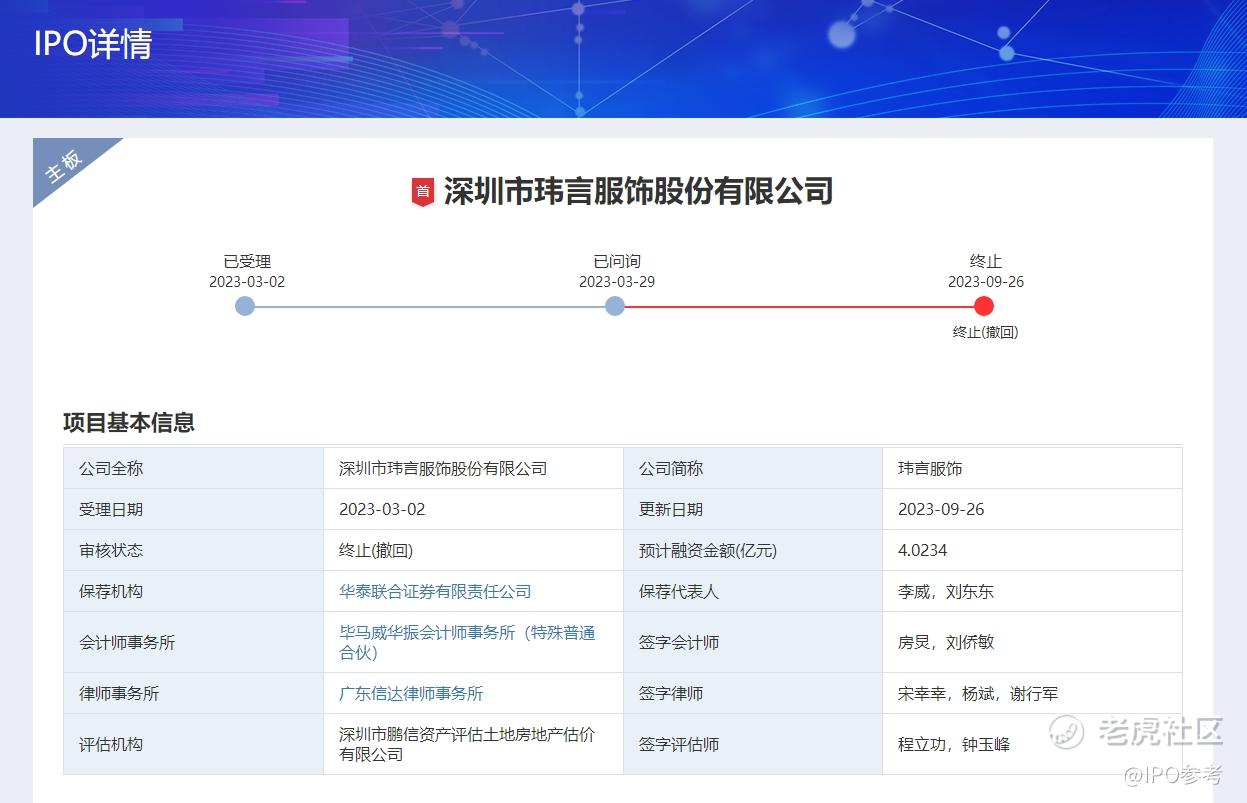The image size is (1247, 803).
Task: Select the red '终止' timeline dot
Action: pyautogui.click(x=984, y=306)
